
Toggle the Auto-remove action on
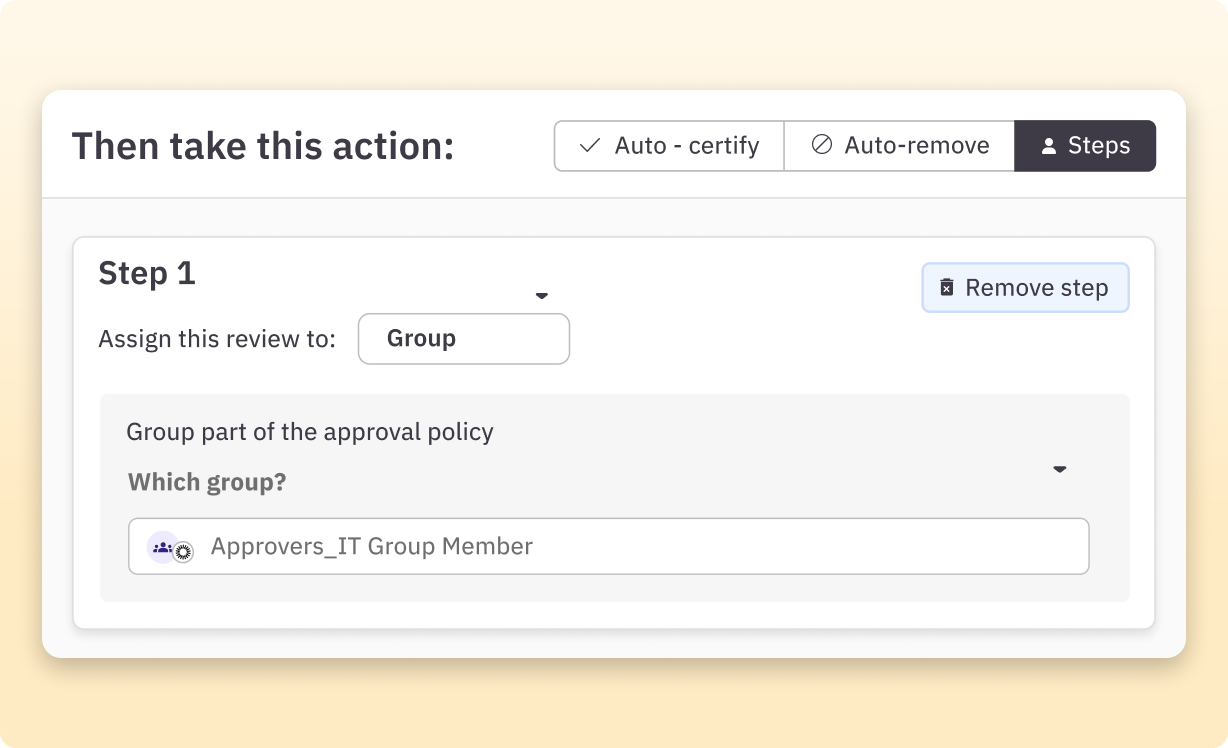(898, 145)
